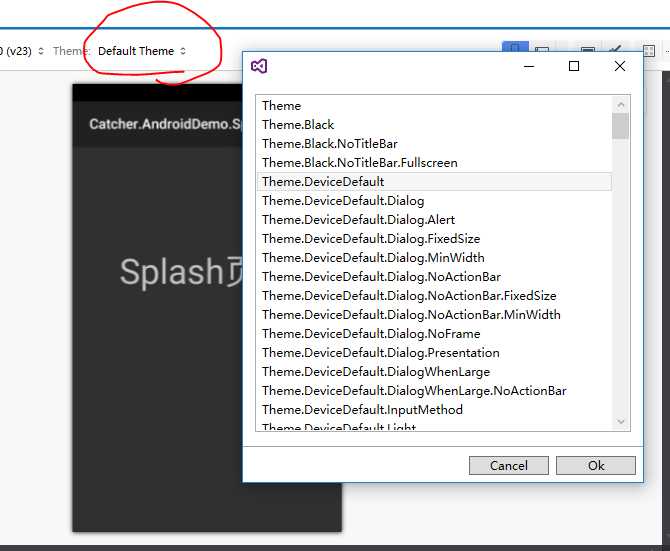This screenshot has height=551, width=670.
Task: Click the grid layout icon in toolbar
Action: point(649,51)
